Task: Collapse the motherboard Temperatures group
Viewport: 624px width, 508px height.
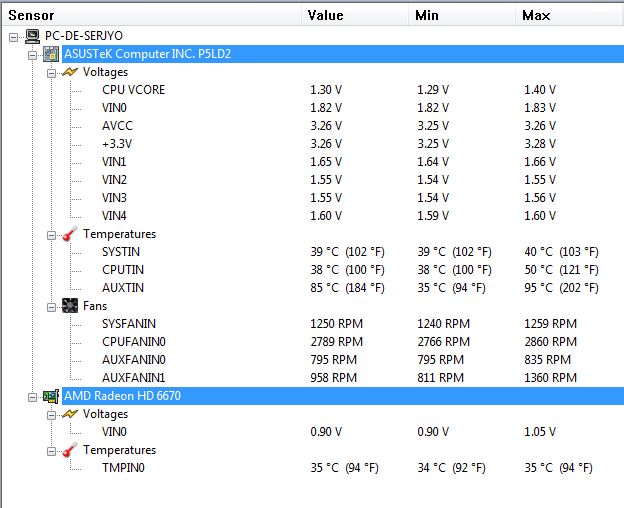Action: [x=51, y=236]
